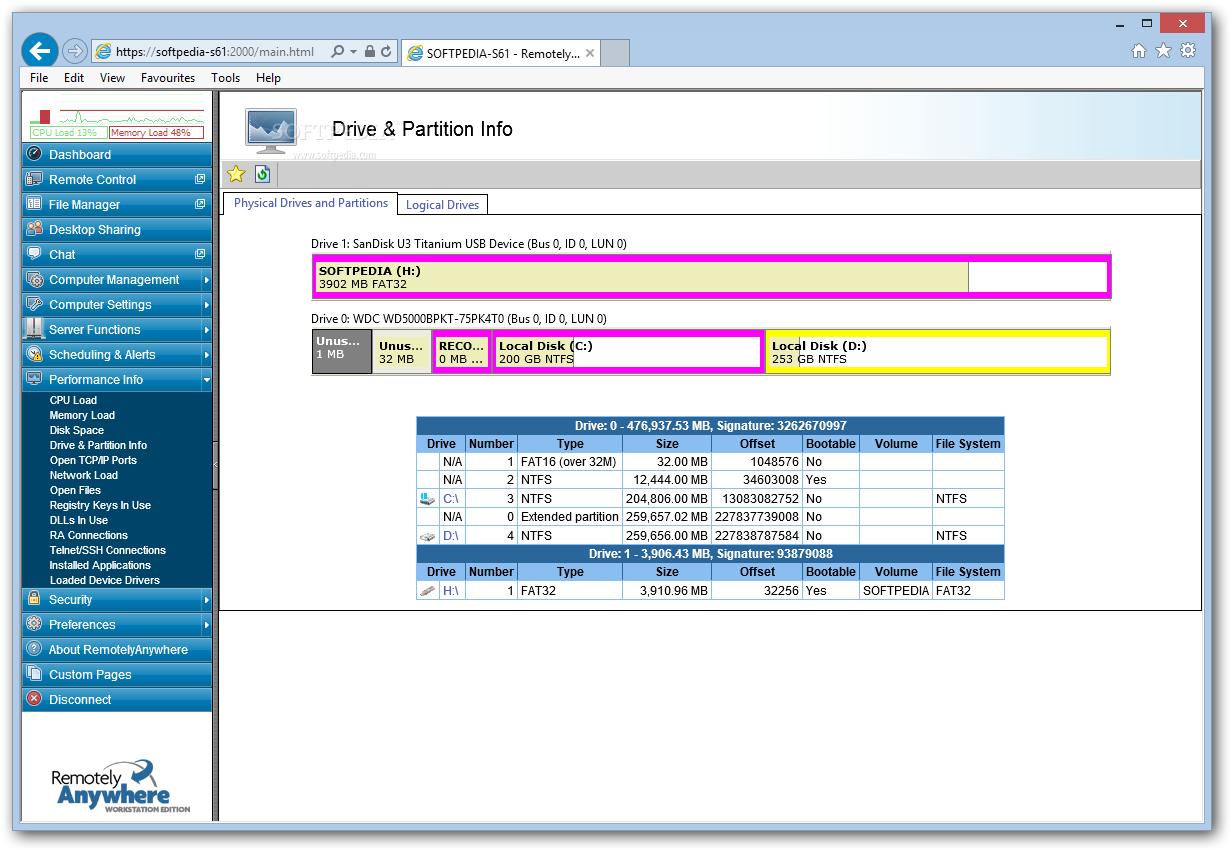Expand Computer Management submenu arrow

coord(207,280)
